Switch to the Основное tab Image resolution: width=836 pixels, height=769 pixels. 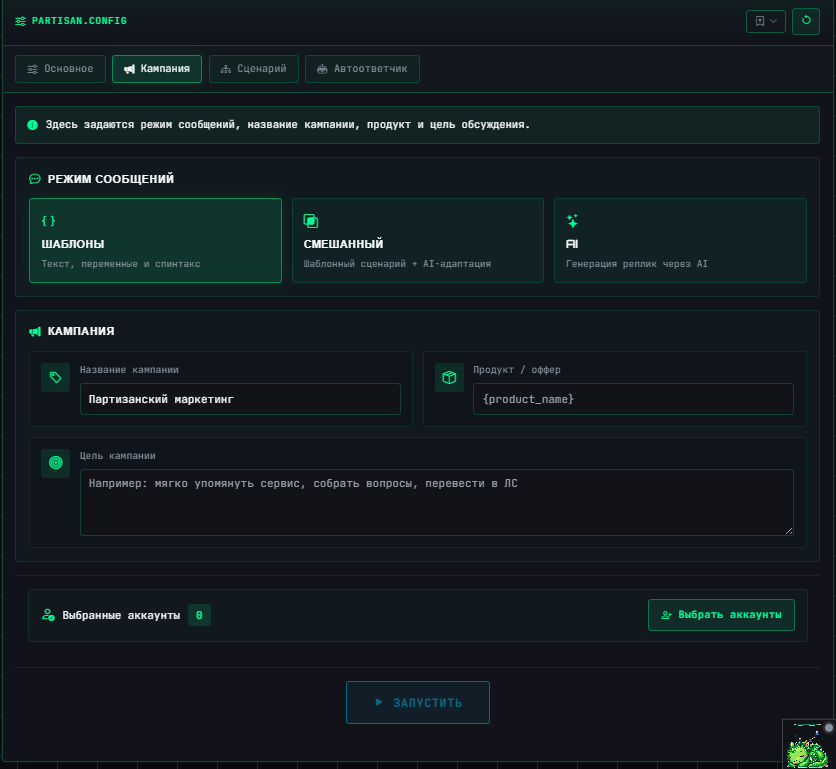click(x=60, y=69)
